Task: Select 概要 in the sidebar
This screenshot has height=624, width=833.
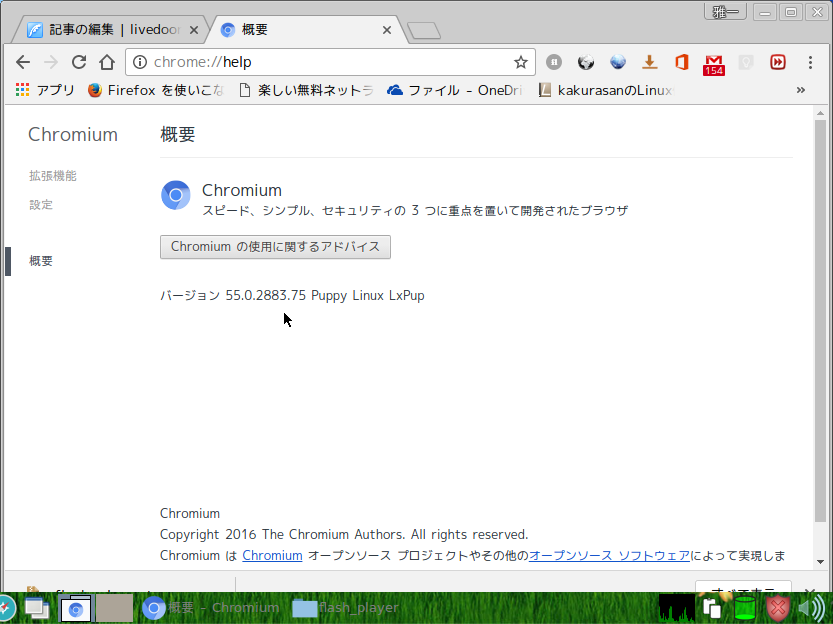Action: 41,261
